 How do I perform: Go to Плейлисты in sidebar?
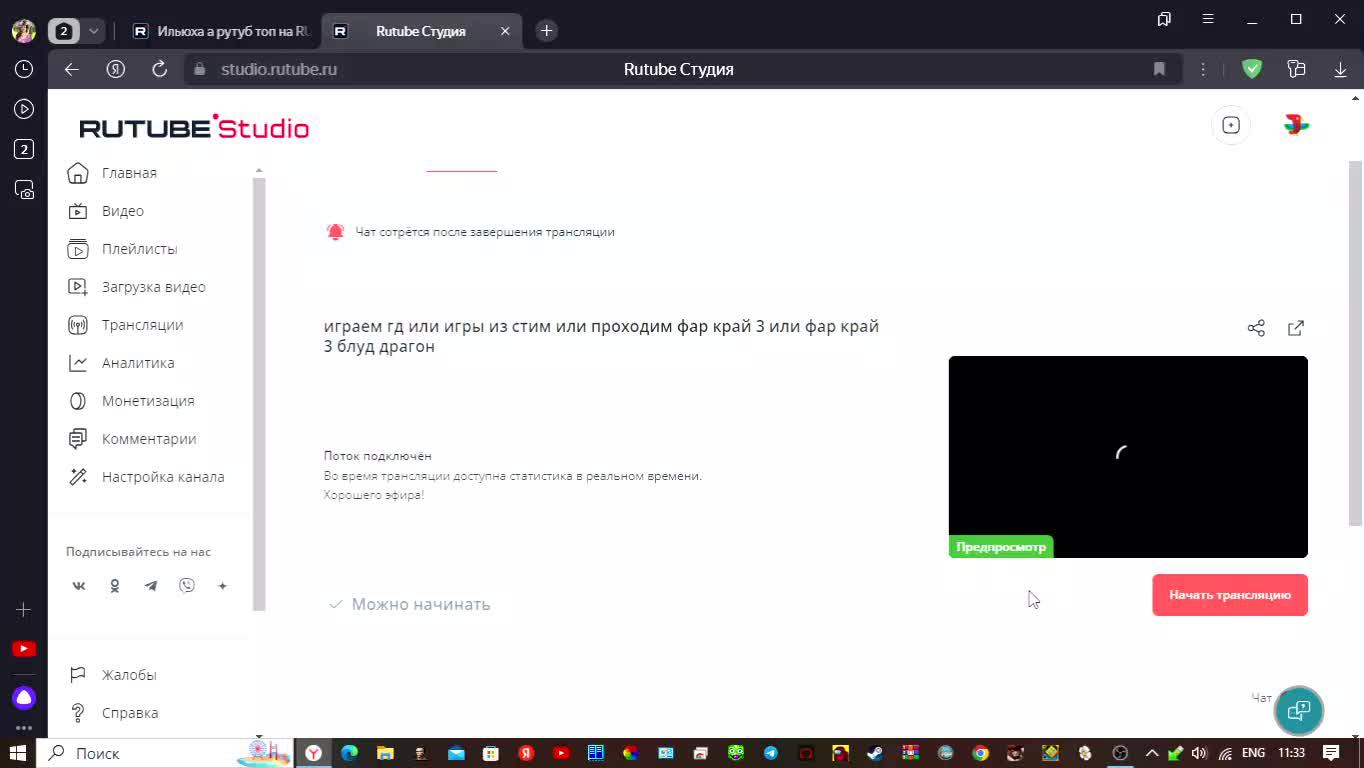click(x=122, y=249)
